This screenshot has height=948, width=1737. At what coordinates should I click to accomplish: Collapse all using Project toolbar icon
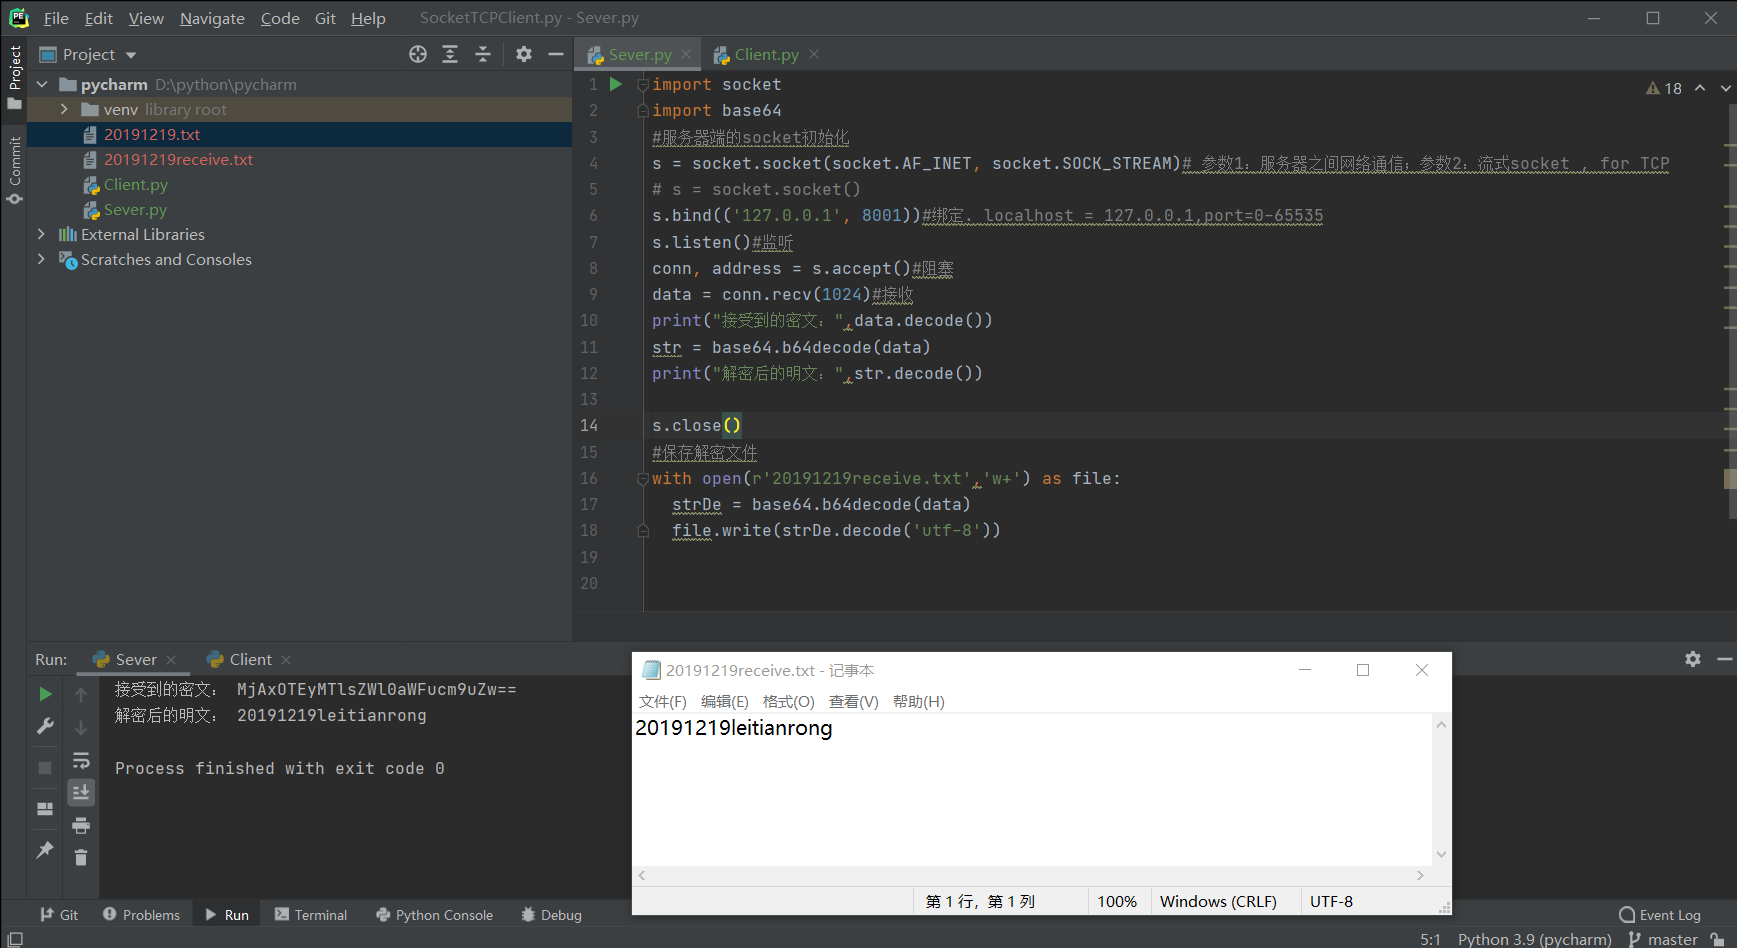click(483, 55)
